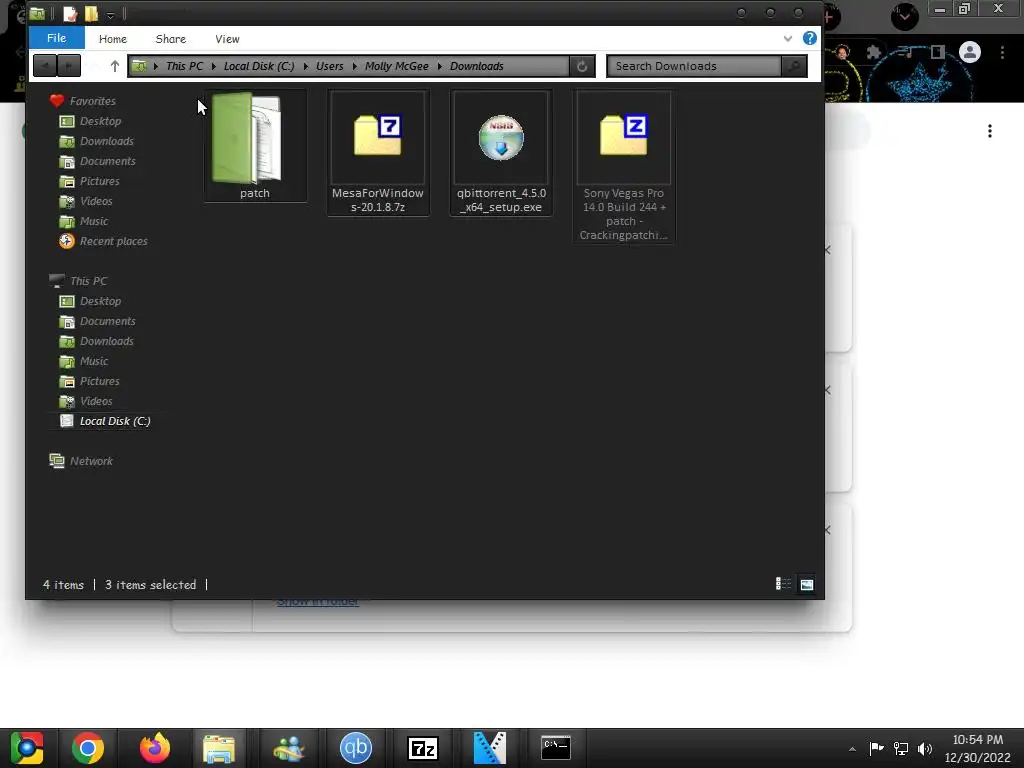The height and width of the screenshot is (768, 1024).
Task: Refresh the Downloads folder view
Action: click(582, 66)
